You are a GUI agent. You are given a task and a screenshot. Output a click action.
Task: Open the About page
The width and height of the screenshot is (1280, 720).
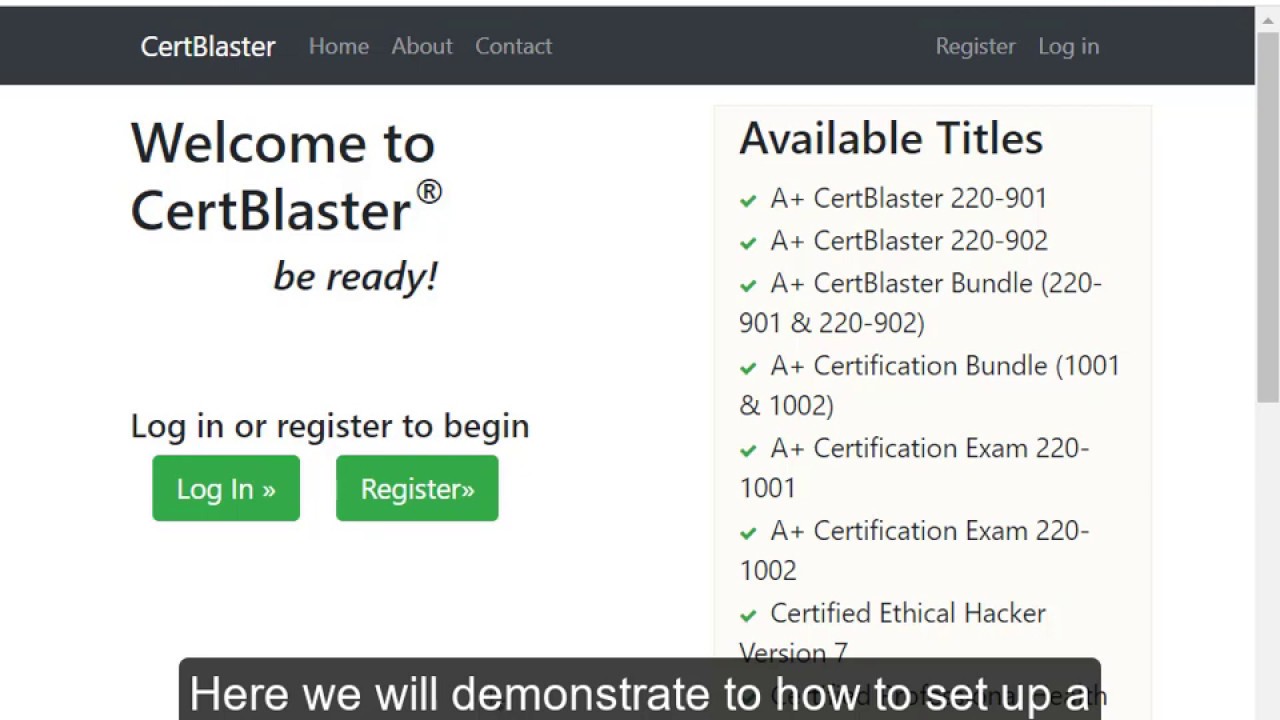422,46
